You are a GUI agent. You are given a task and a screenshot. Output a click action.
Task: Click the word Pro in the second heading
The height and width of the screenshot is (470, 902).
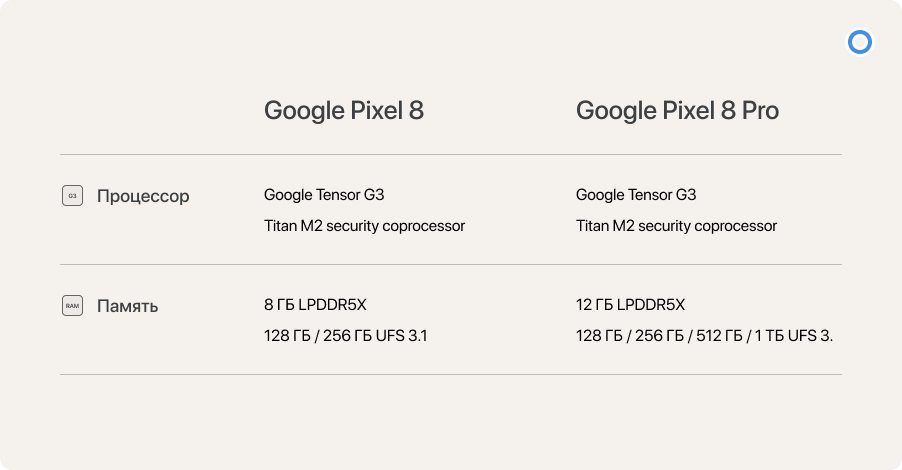click(x=760, y=110)
